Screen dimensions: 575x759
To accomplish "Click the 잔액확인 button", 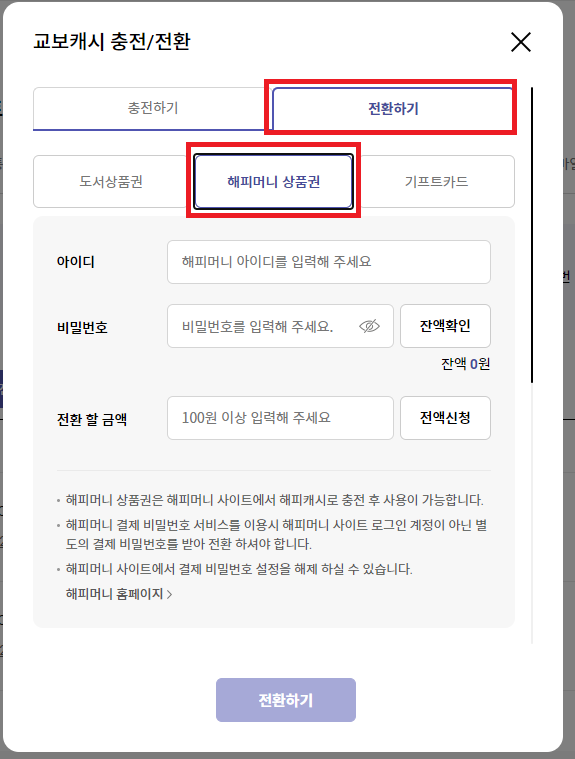I will click(x=445, y=326).
